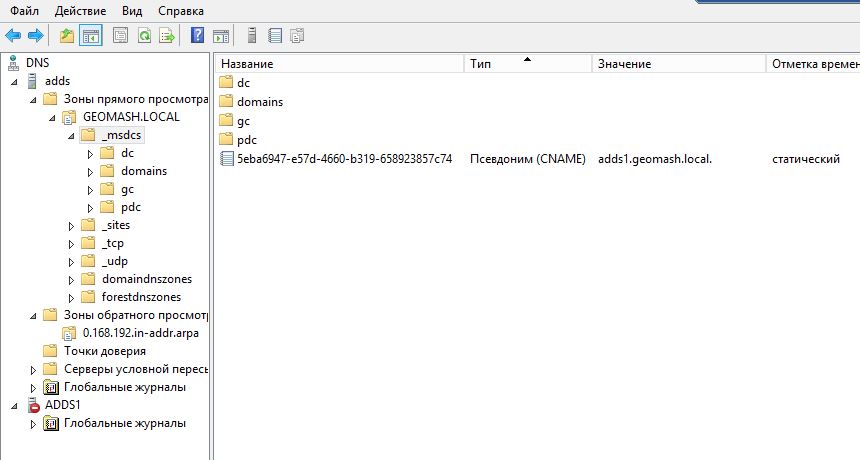The width and height of the screenshot is (860, 460).
Task: Select the domains row in right pane
Action: click(260, 102)
